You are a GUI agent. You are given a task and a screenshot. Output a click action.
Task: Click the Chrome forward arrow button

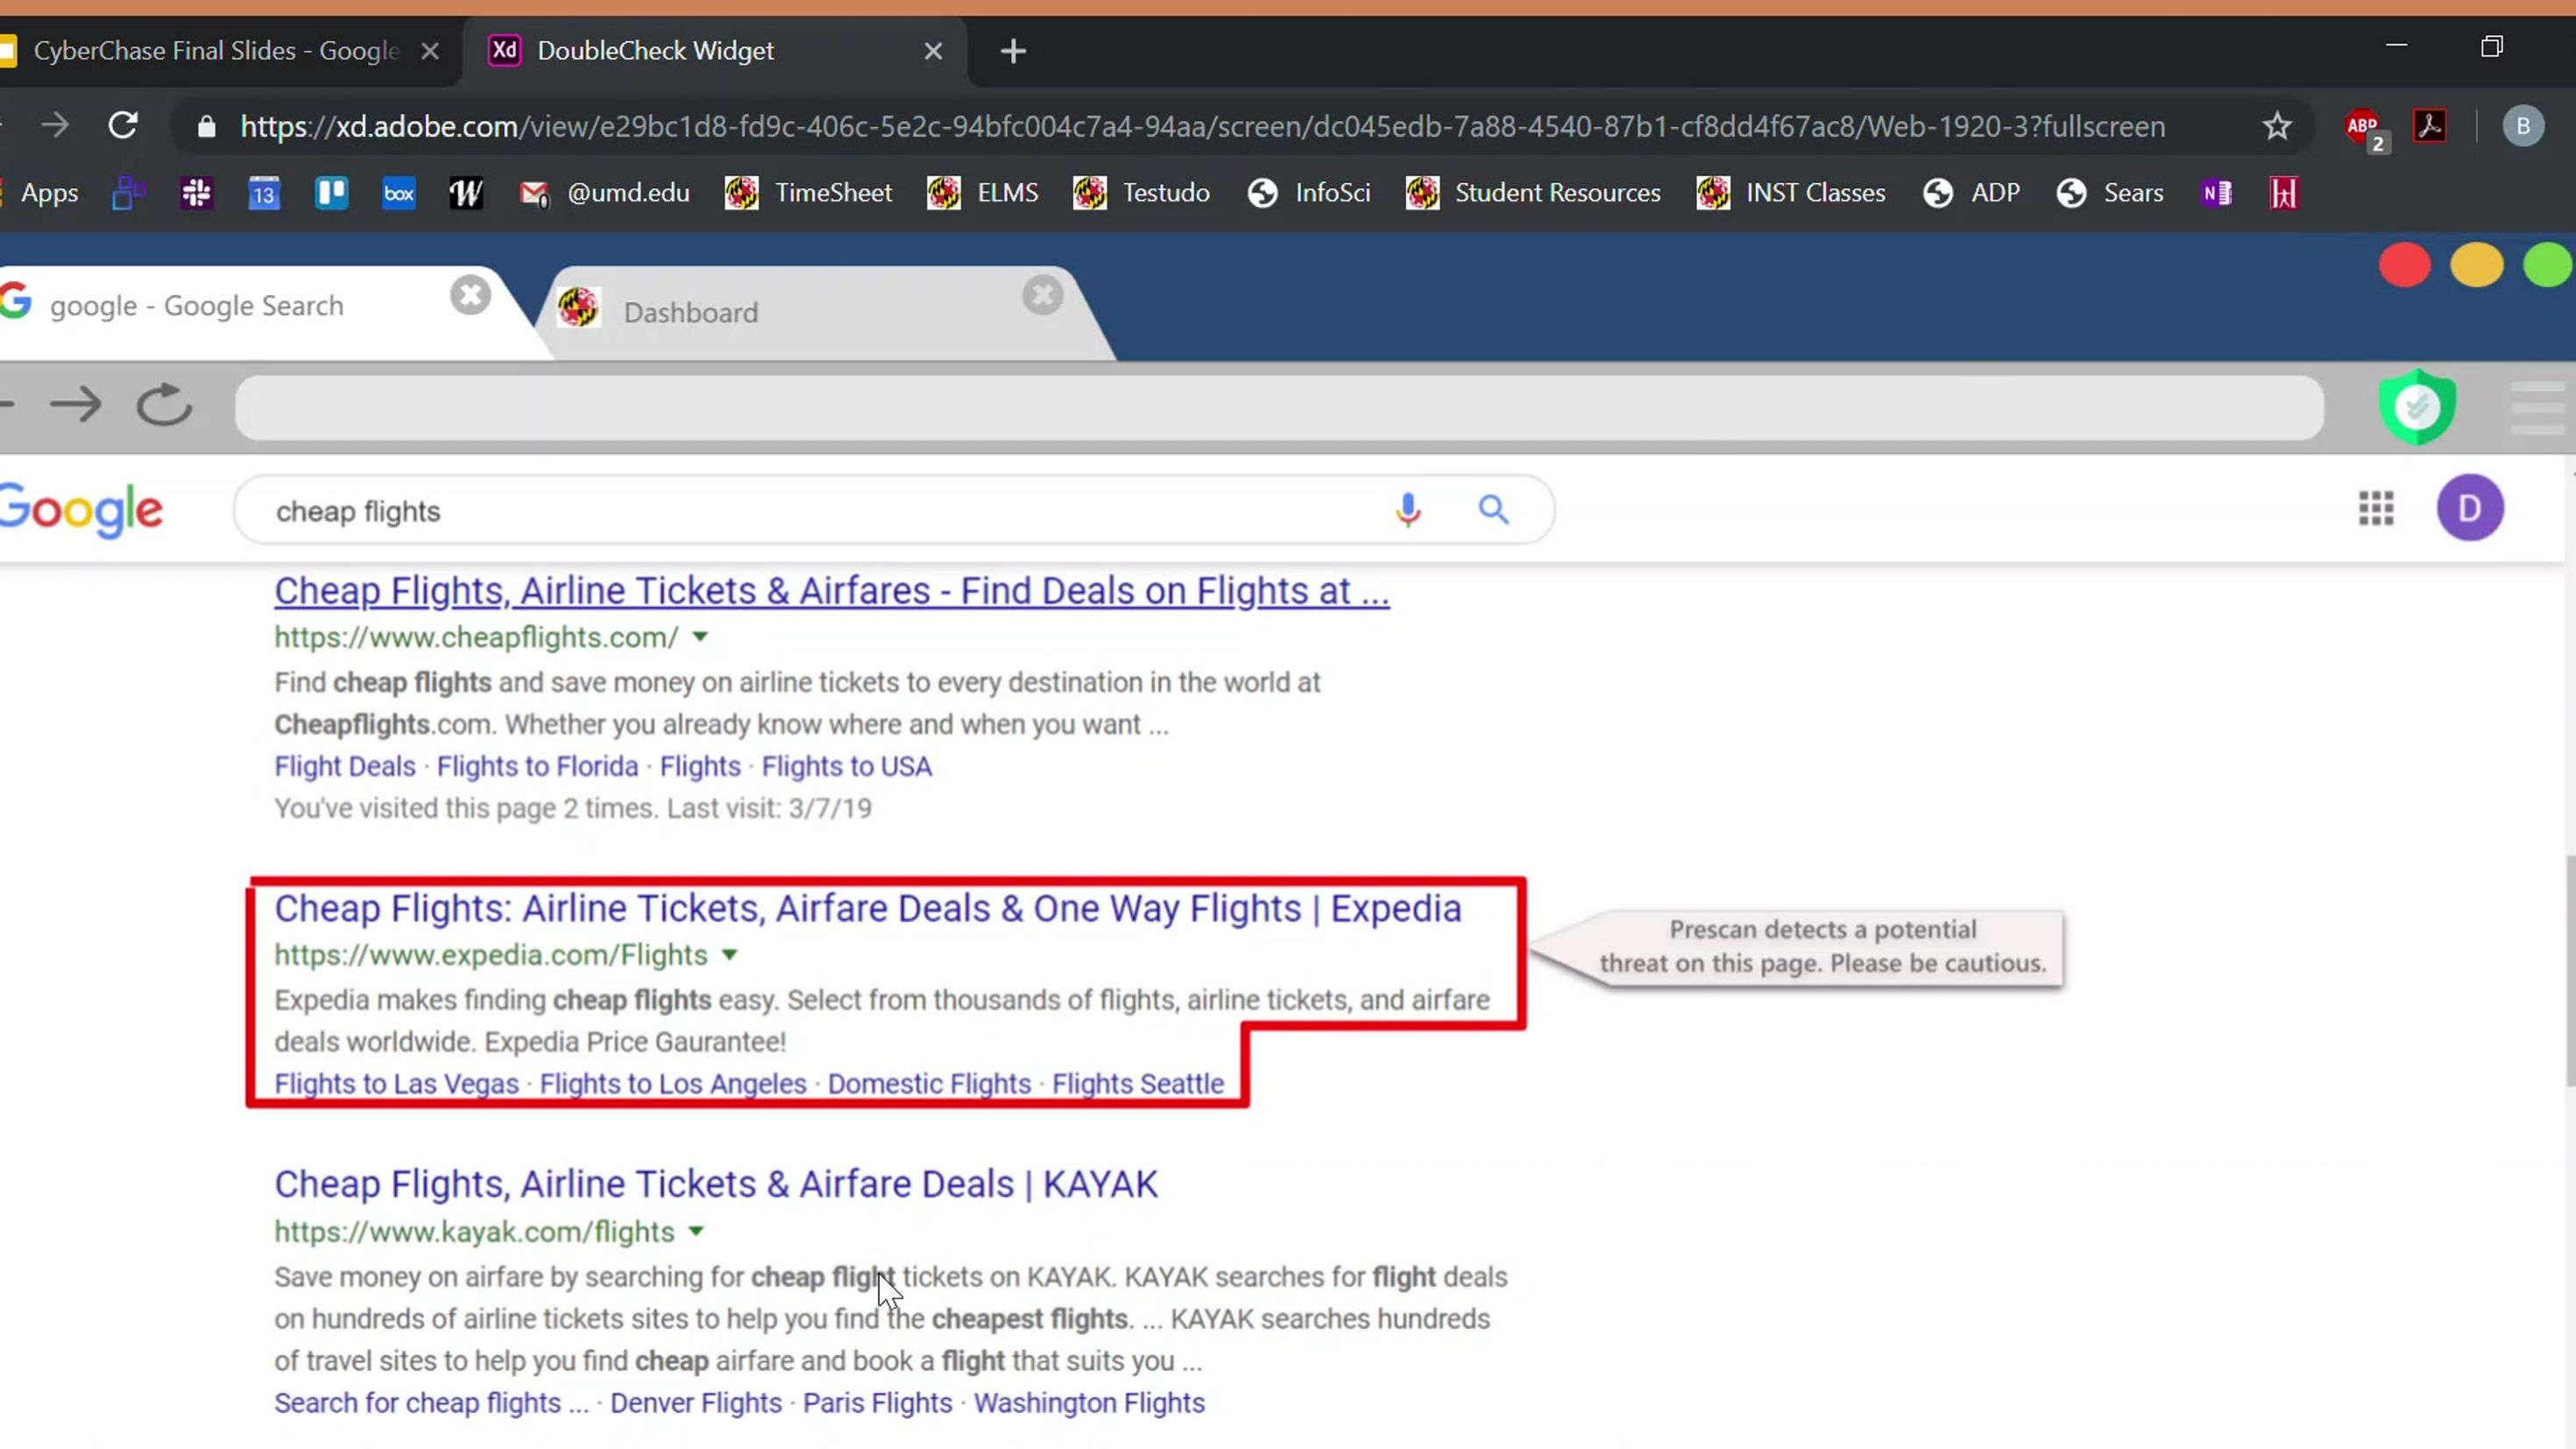(56, 126)
